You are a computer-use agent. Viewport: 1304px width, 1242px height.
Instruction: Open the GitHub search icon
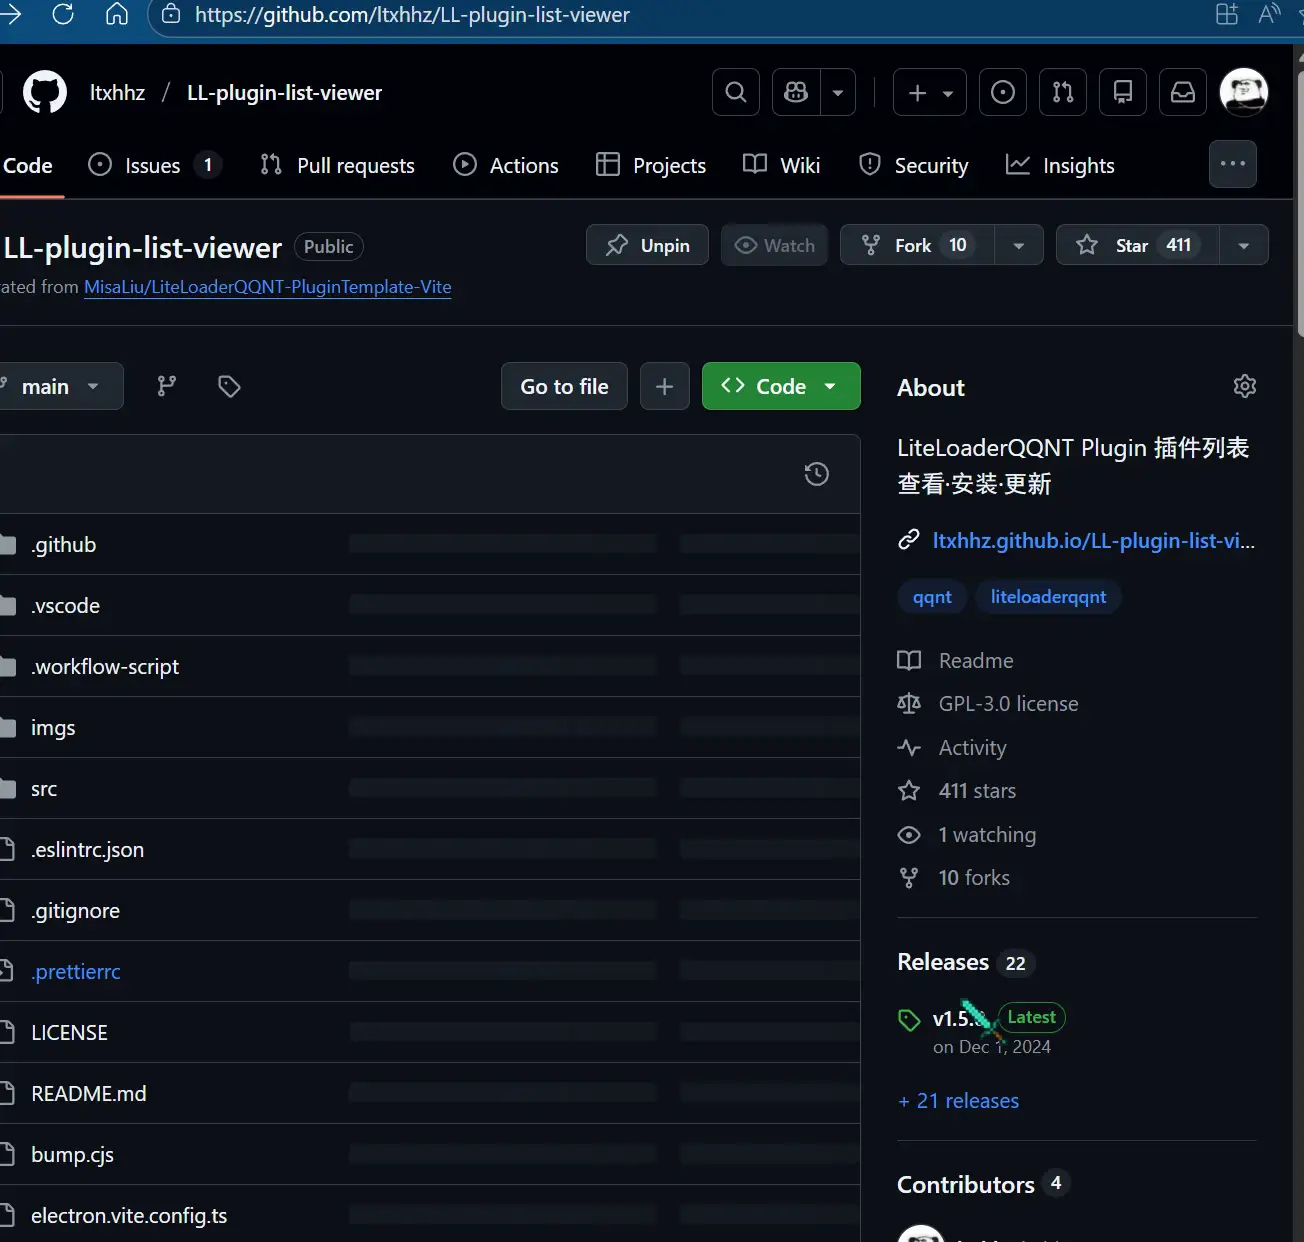pyautogui.click(x=736, y=93)
